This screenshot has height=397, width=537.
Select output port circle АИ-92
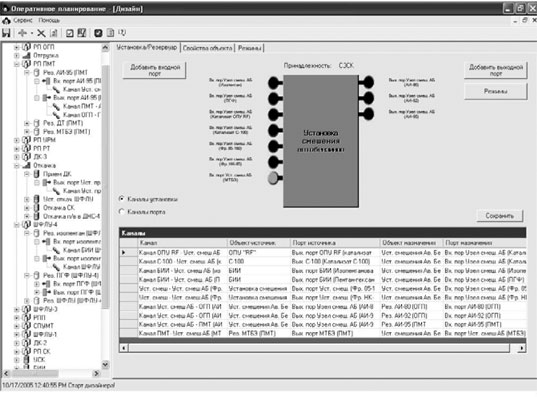click(368, 98)
